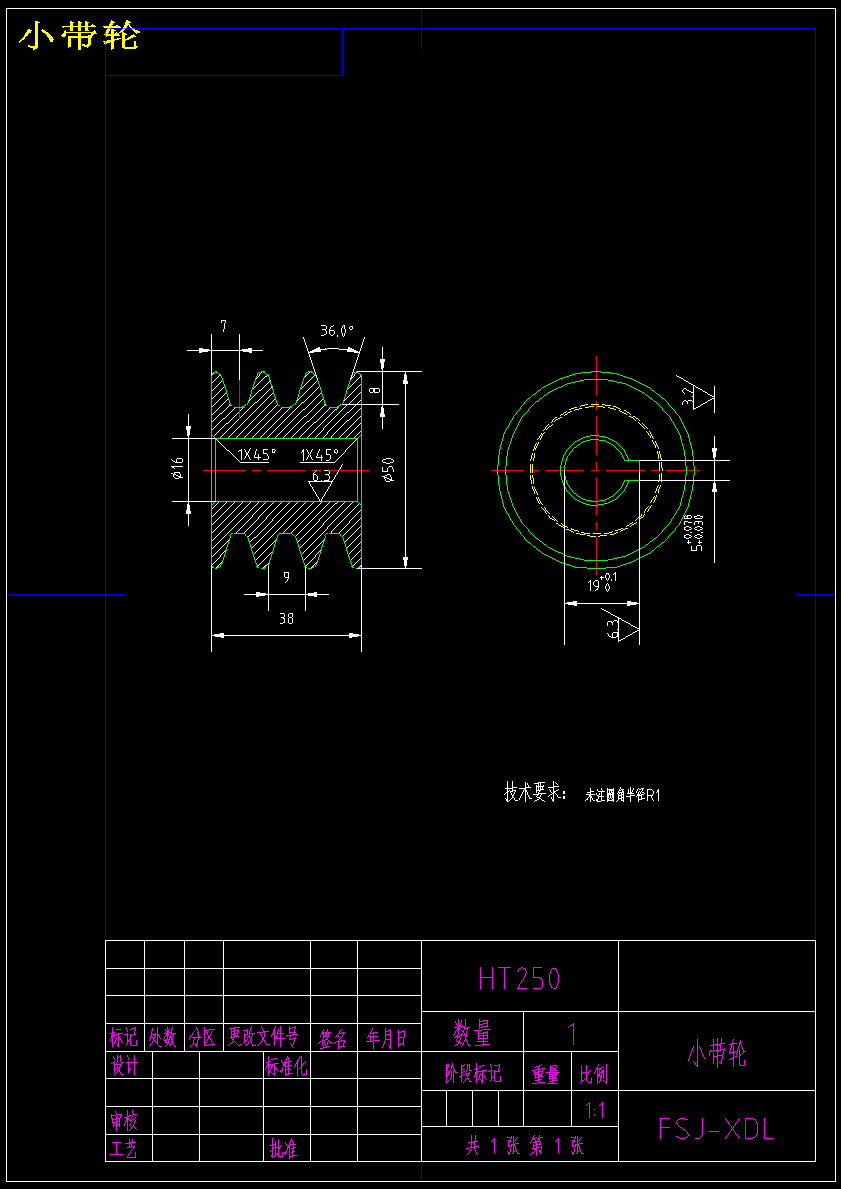Click the 标准化 label
Screen dimensions: 841x1189
[286, 1067]
